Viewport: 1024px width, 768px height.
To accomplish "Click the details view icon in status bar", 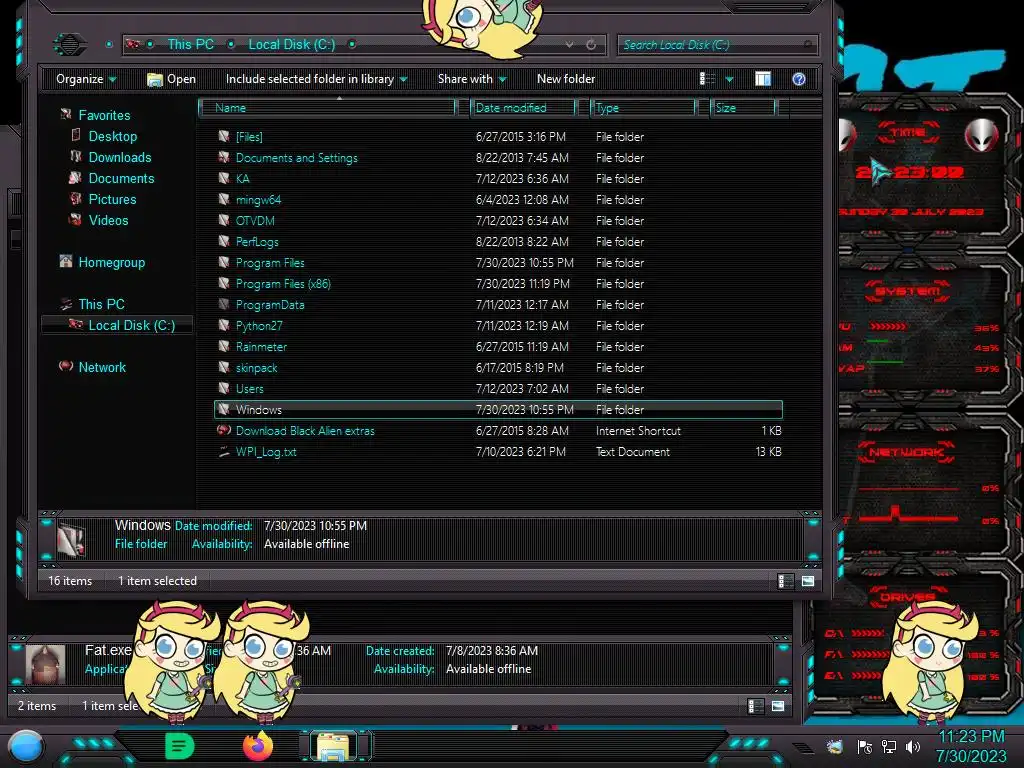I will pos(785,581).
